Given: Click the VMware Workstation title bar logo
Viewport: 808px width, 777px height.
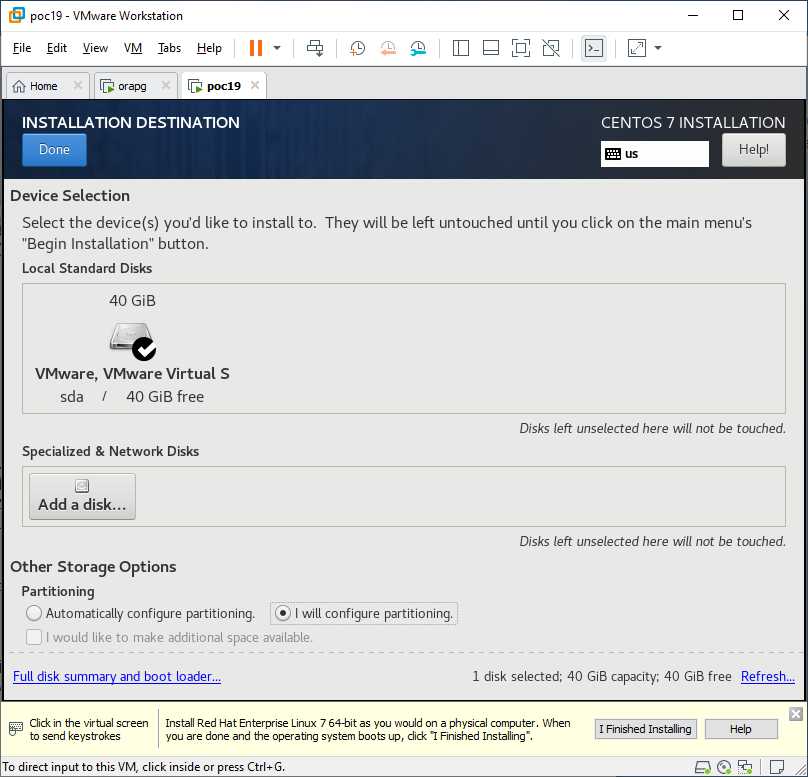Looking at the screenshot, I should click(x=16, y=15).
